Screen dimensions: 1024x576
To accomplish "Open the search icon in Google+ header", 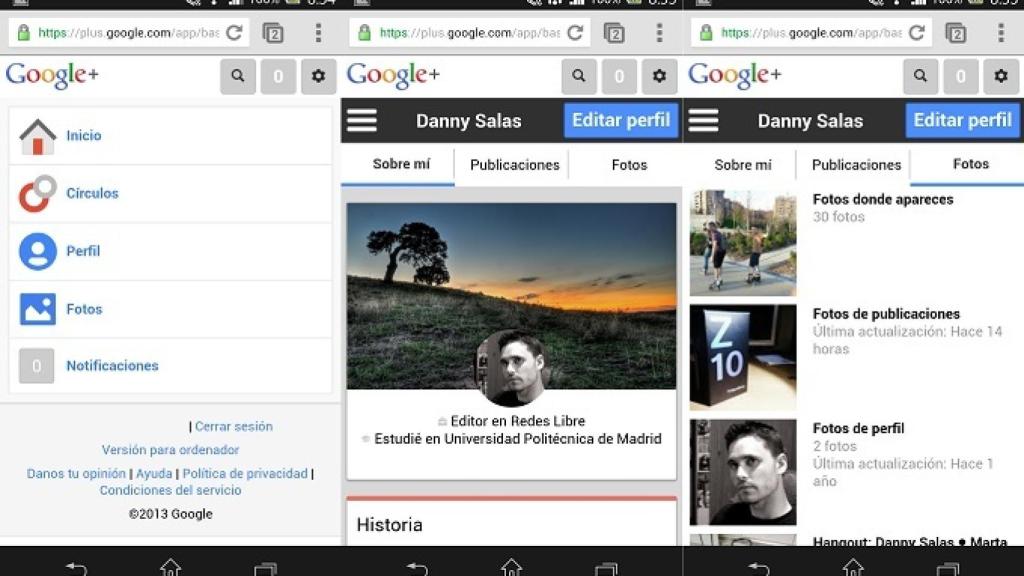I will pos(237,76).
